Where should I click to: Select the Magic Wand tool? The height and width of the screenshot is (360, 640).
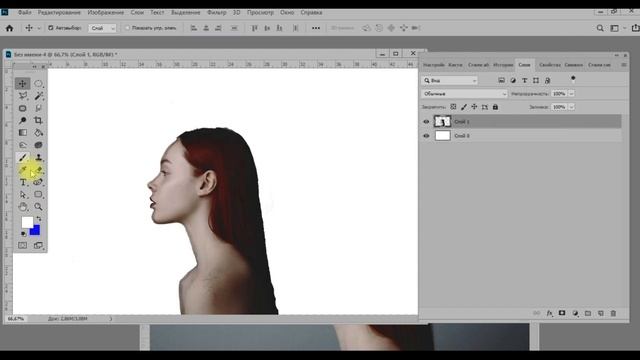[x=38, y=96]
